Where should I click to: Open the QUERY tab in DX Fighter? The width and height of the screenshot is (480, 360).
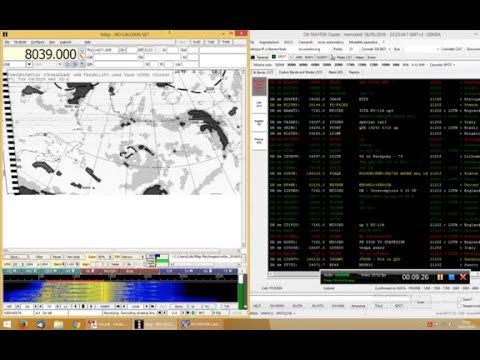[322, 57]
